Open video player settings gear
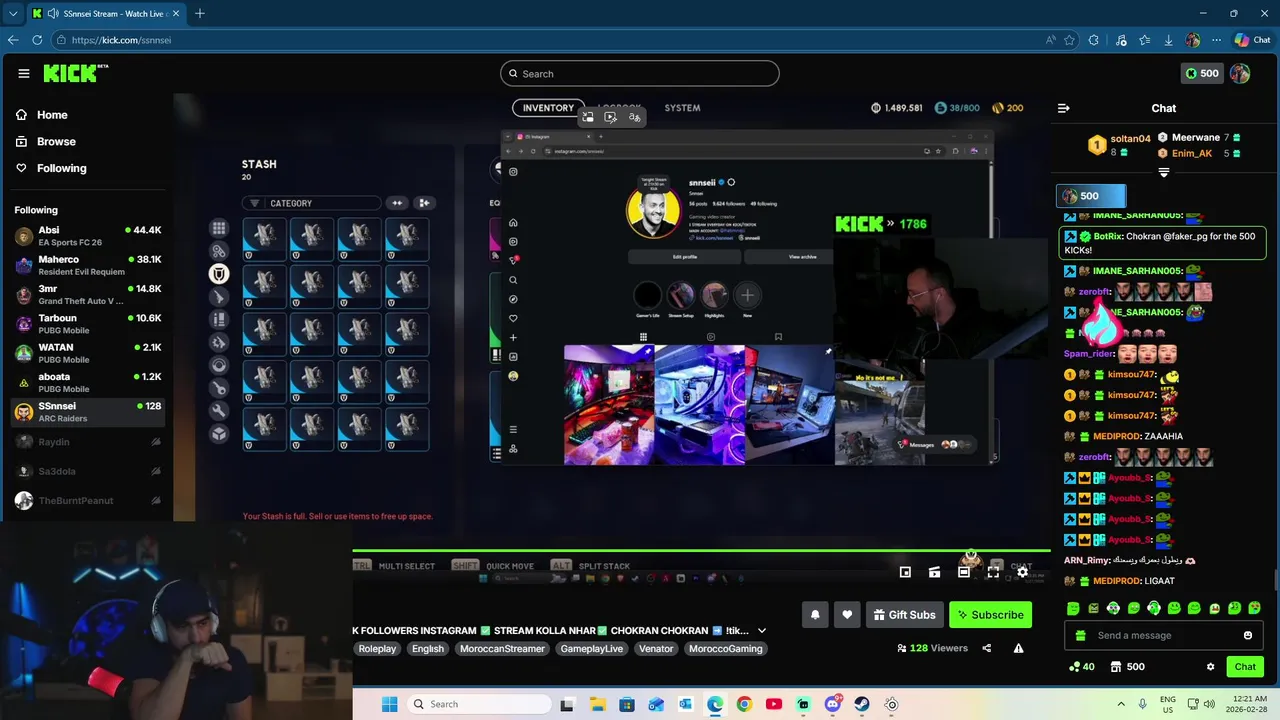Screen dimensions: 1280x720 click(1022, 572)
